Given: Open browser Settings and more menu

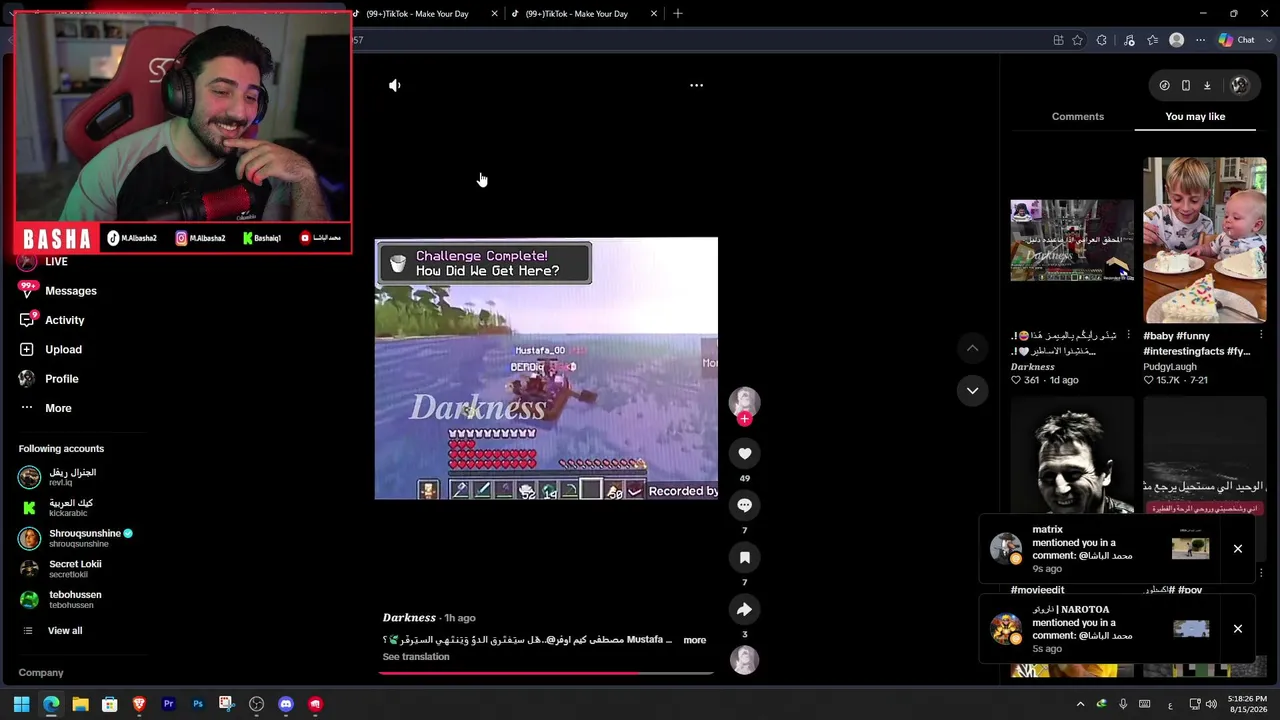Looking at the screenshot, I should 1201,41.
